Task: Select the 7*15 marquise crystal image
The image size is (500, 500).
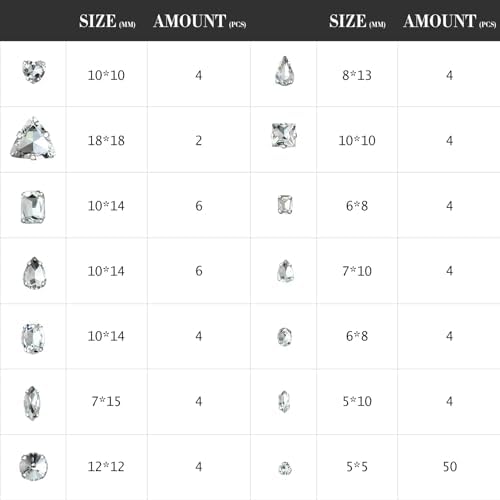Action: (x=32, y=403)
